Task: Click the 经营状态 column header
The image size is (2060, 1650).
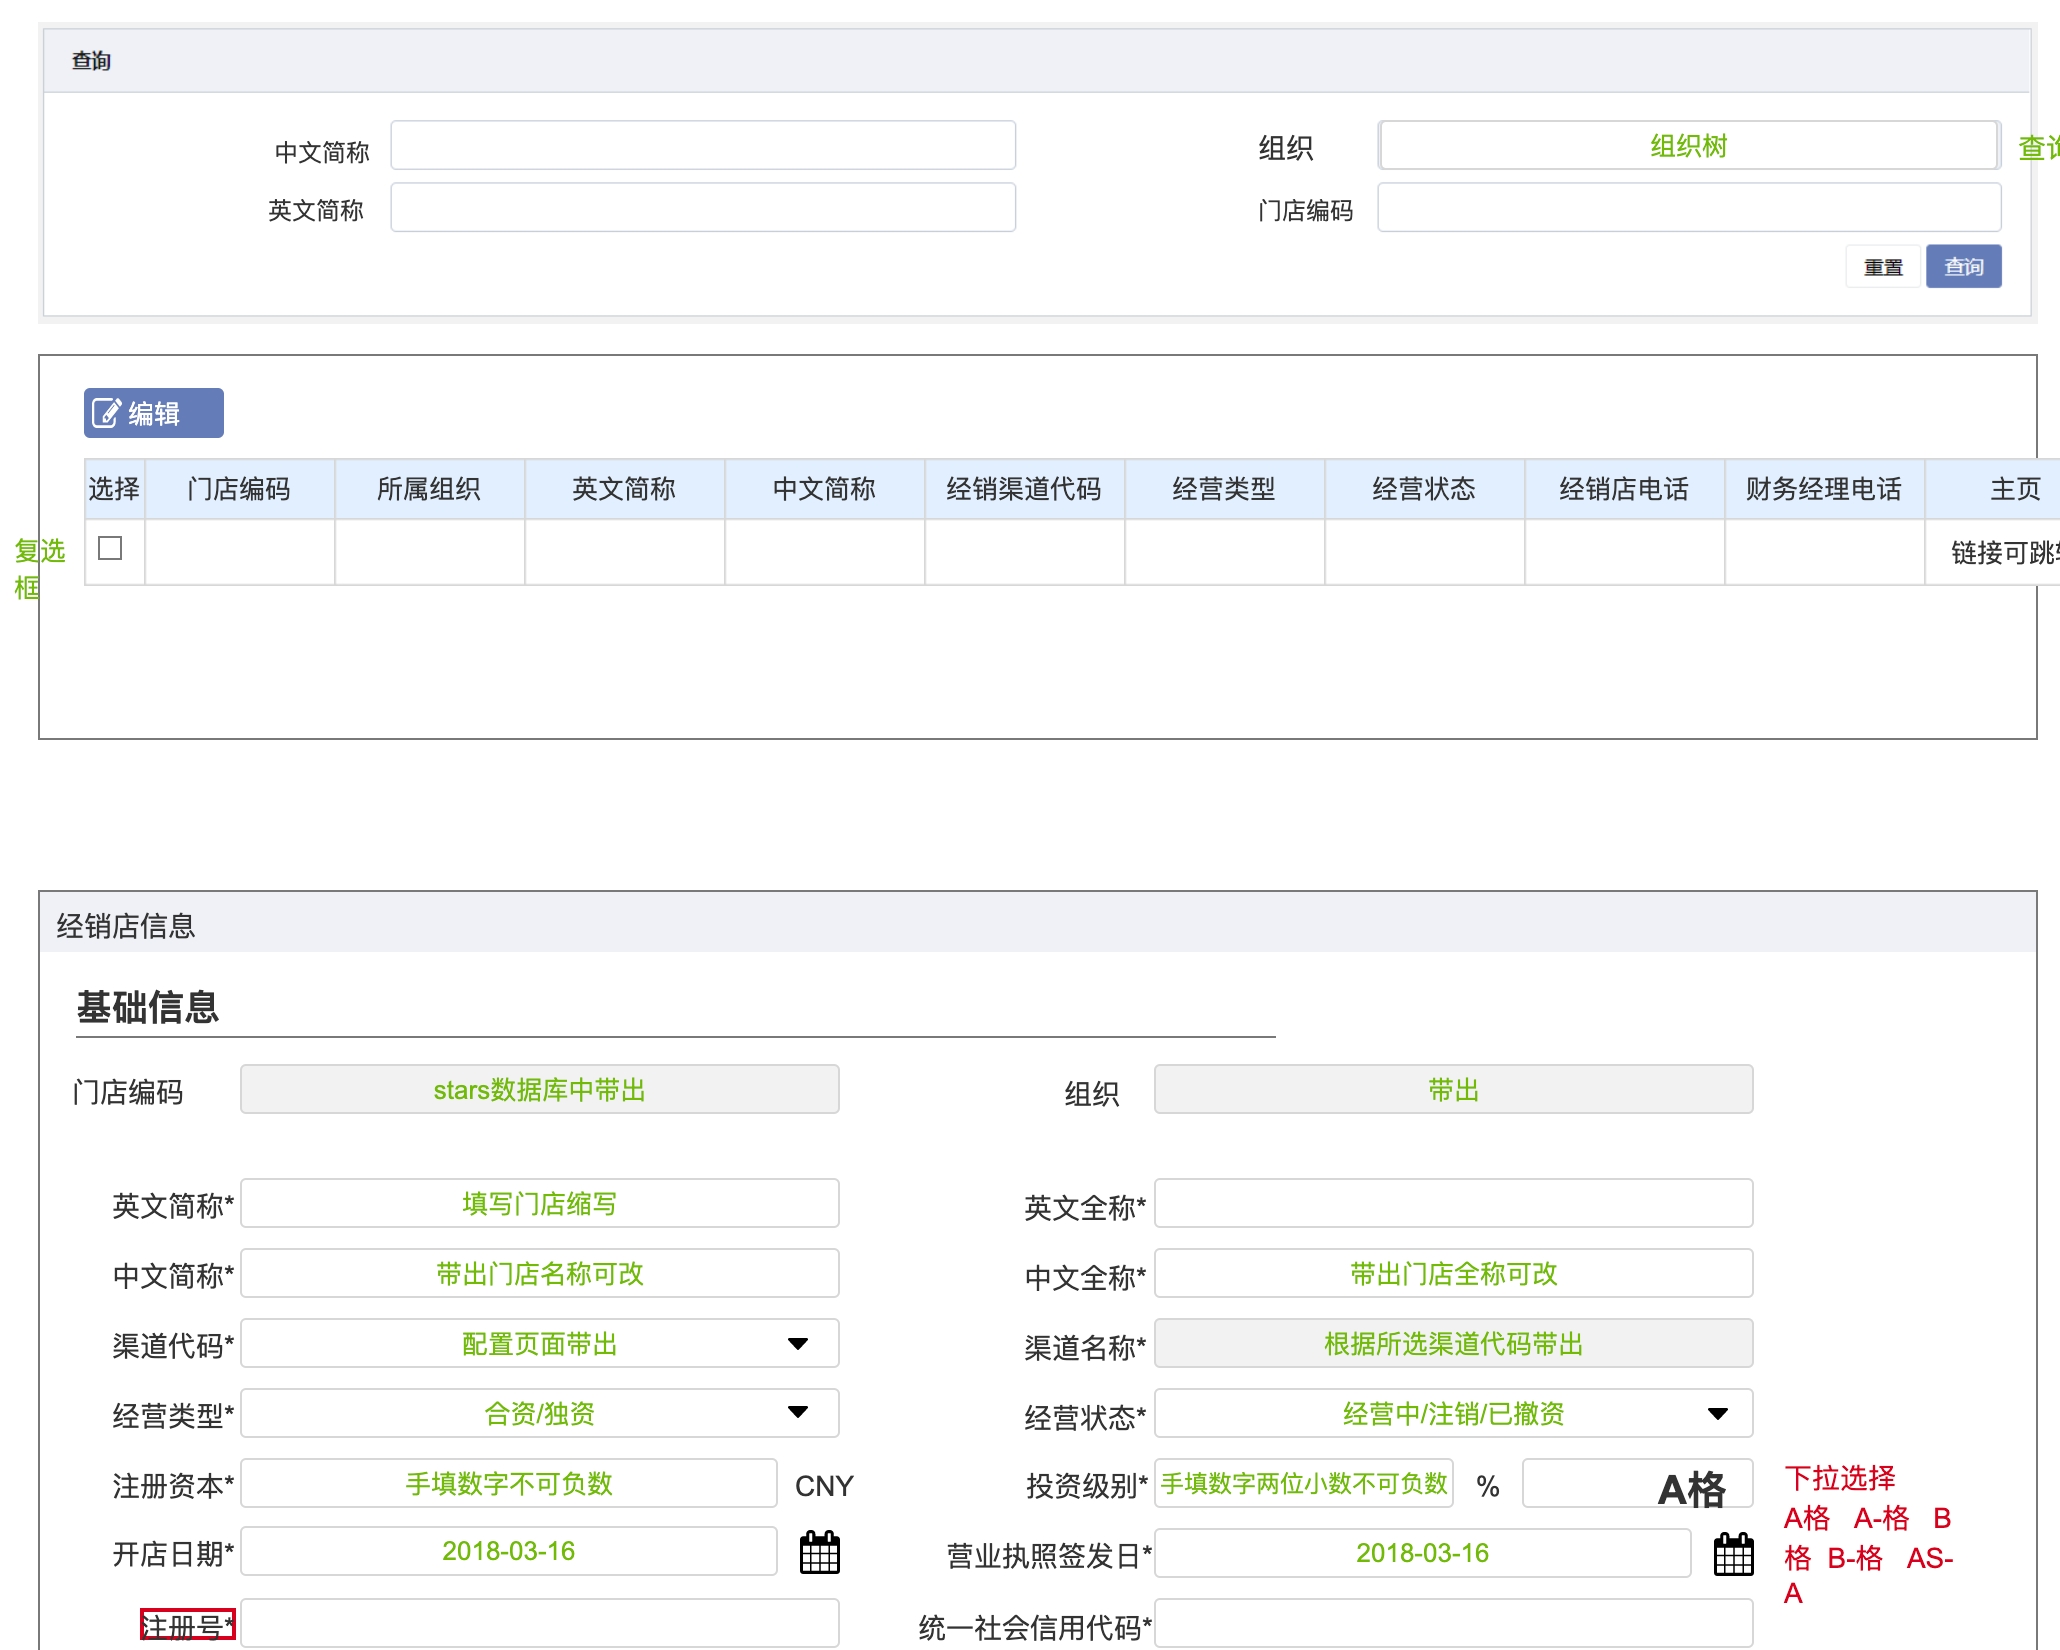Action: pyautogui.click(x=1425, y=489)
